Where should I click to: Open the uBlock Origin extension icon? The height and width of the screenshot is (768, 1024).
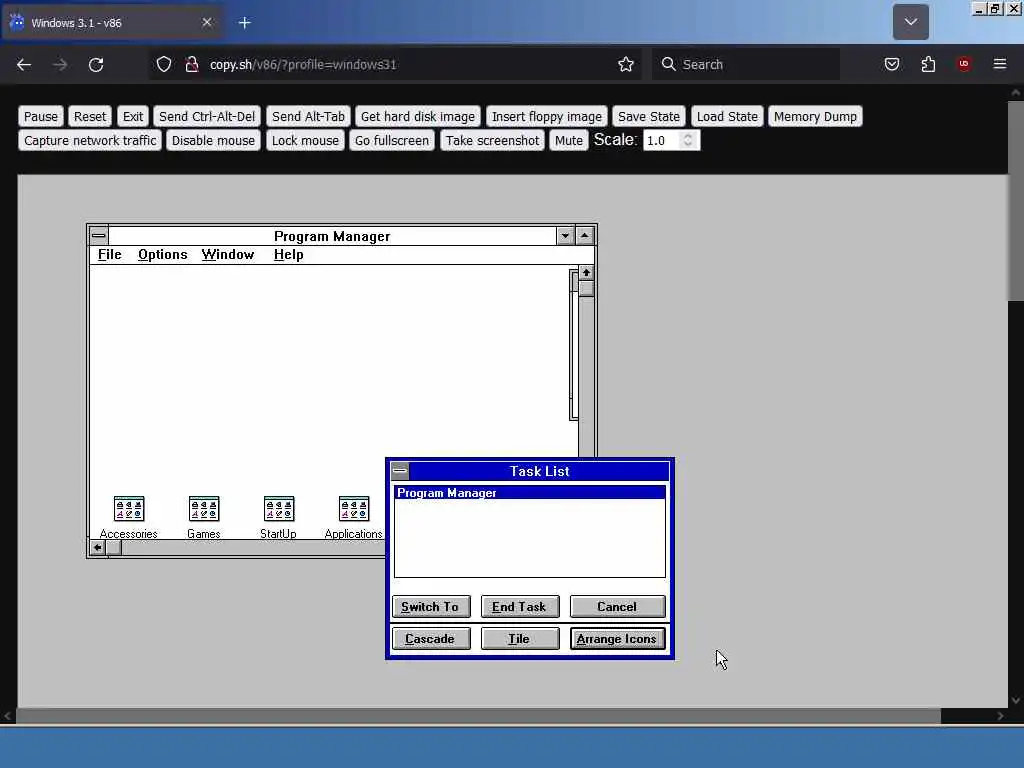click(964, 64)
